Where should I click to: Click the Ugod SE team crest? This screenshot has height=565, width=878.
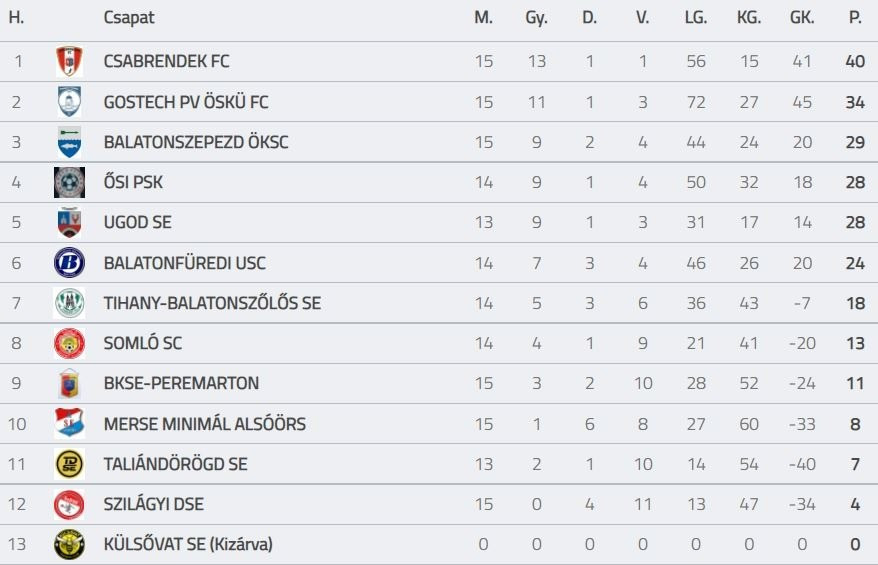point(69,223)
